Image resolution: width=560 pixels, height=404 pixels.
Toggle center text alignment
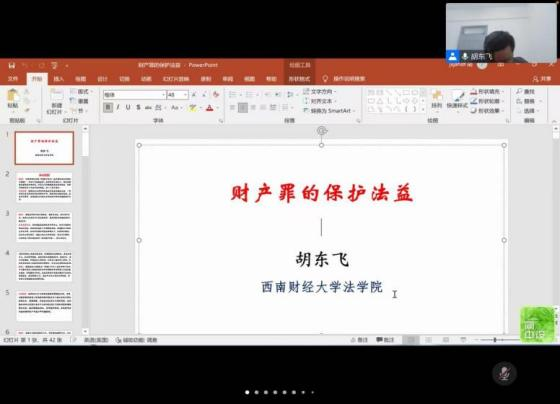tap(243, 107)
